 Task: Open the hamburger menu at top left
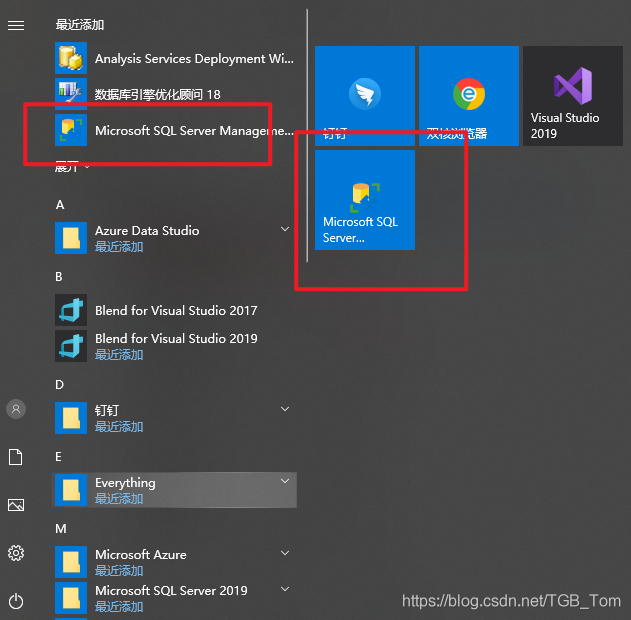pos(16,25)
